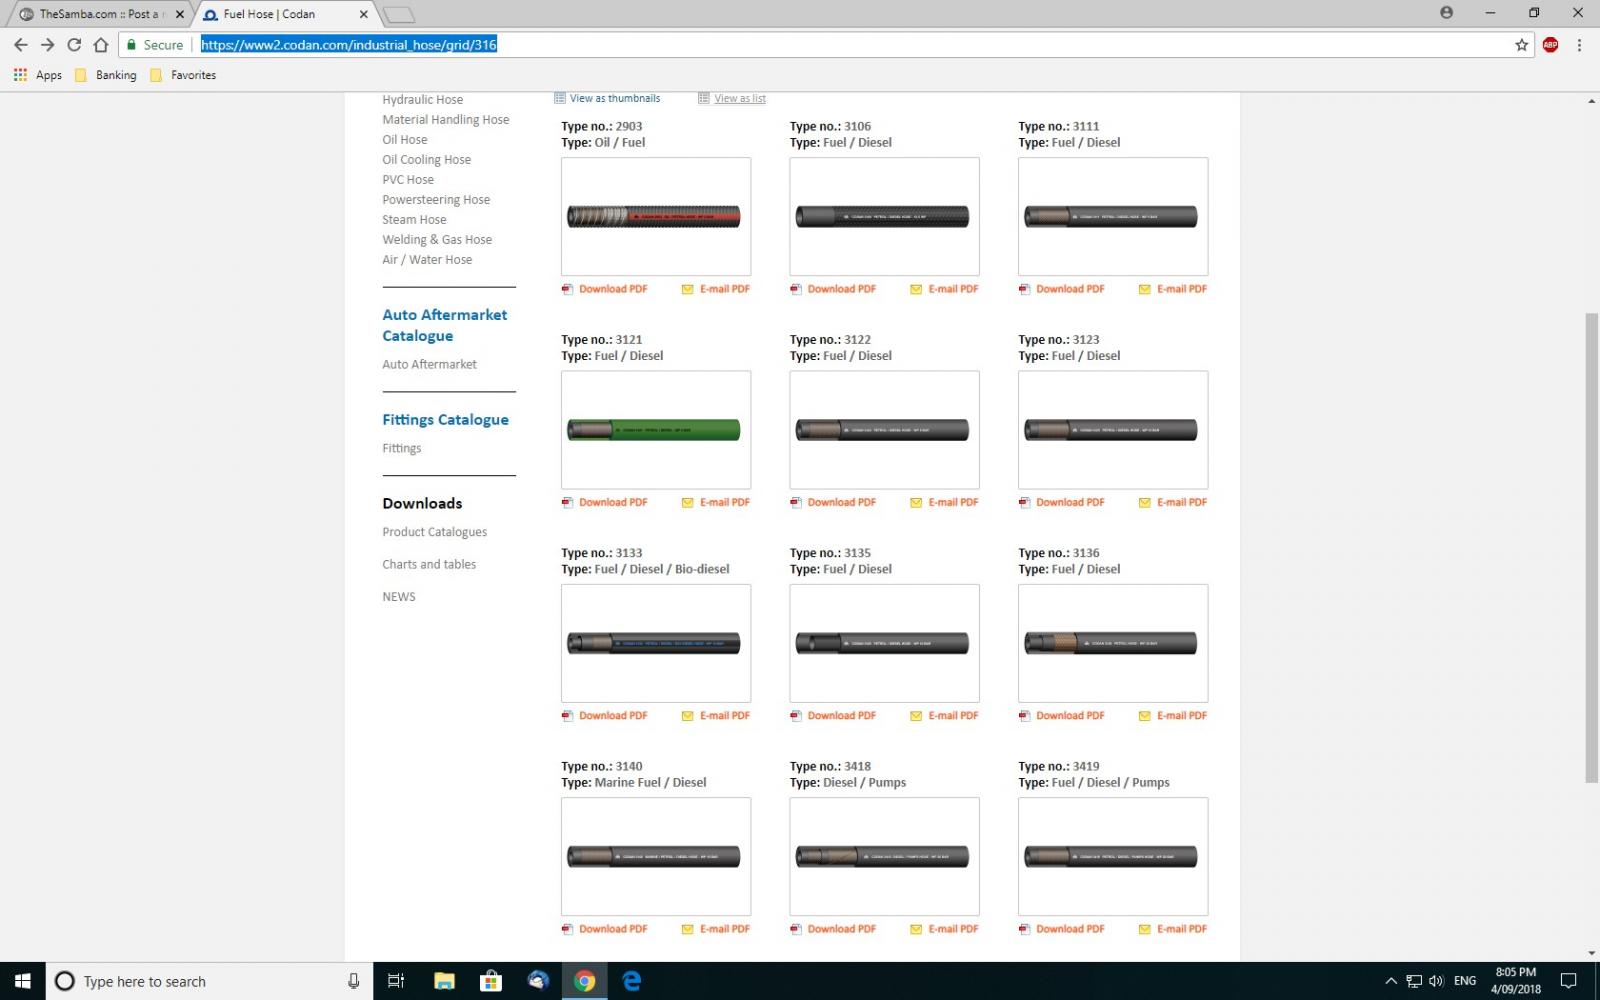The width and height of the screenshot is (1600, 1000).
Task: Bookmark this page with the star icon
Action: [1521, 45]
